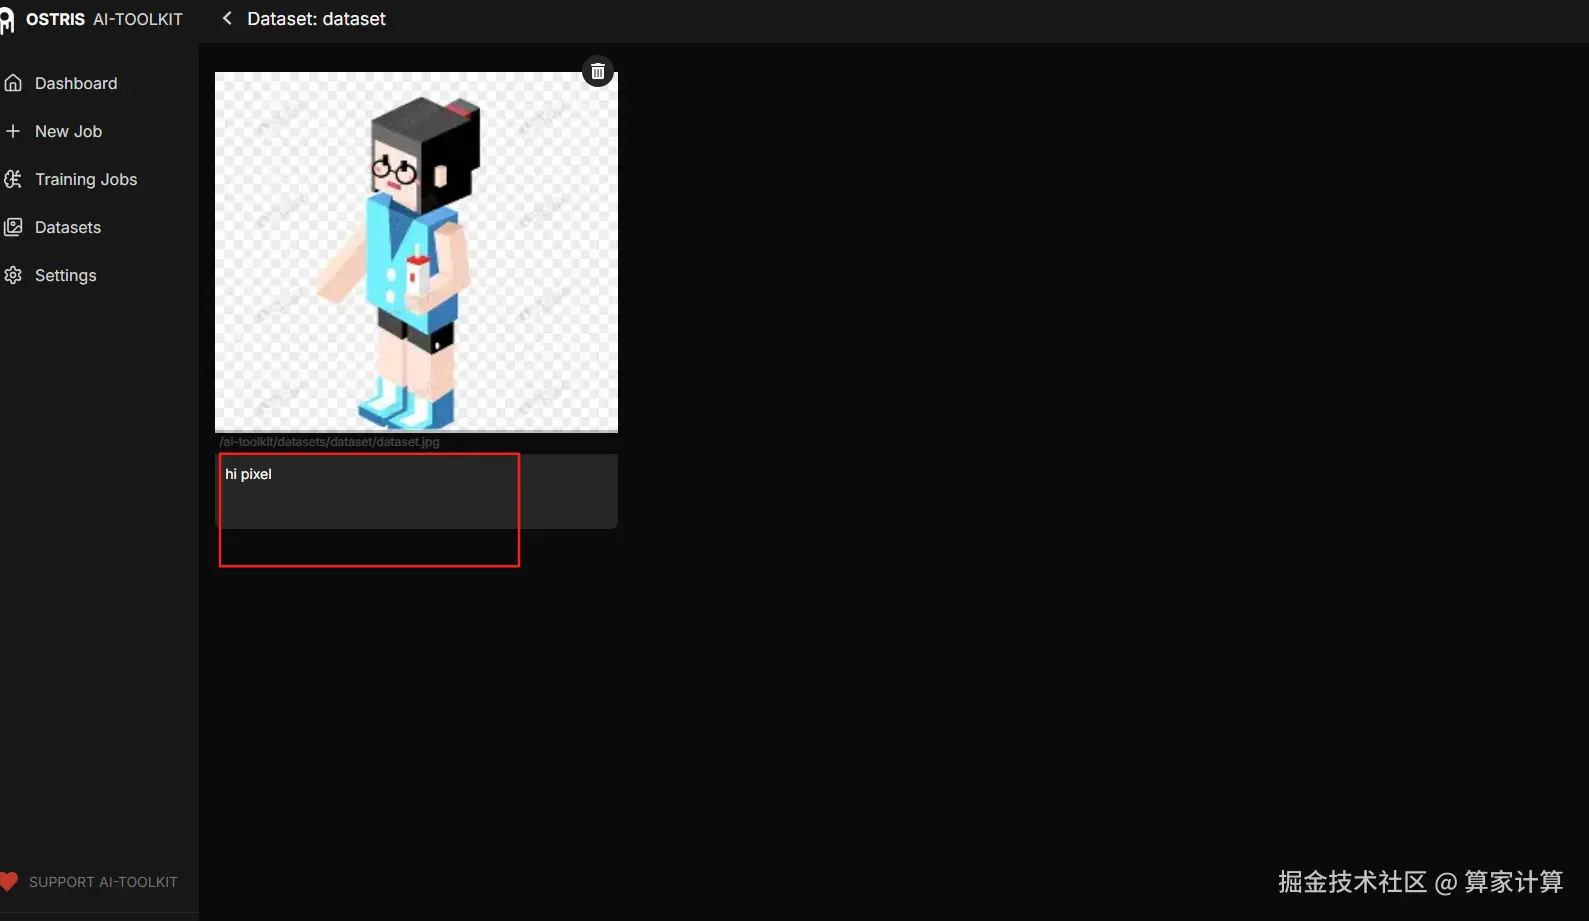
Task: Open the New Job page
Action: point(68,131)
